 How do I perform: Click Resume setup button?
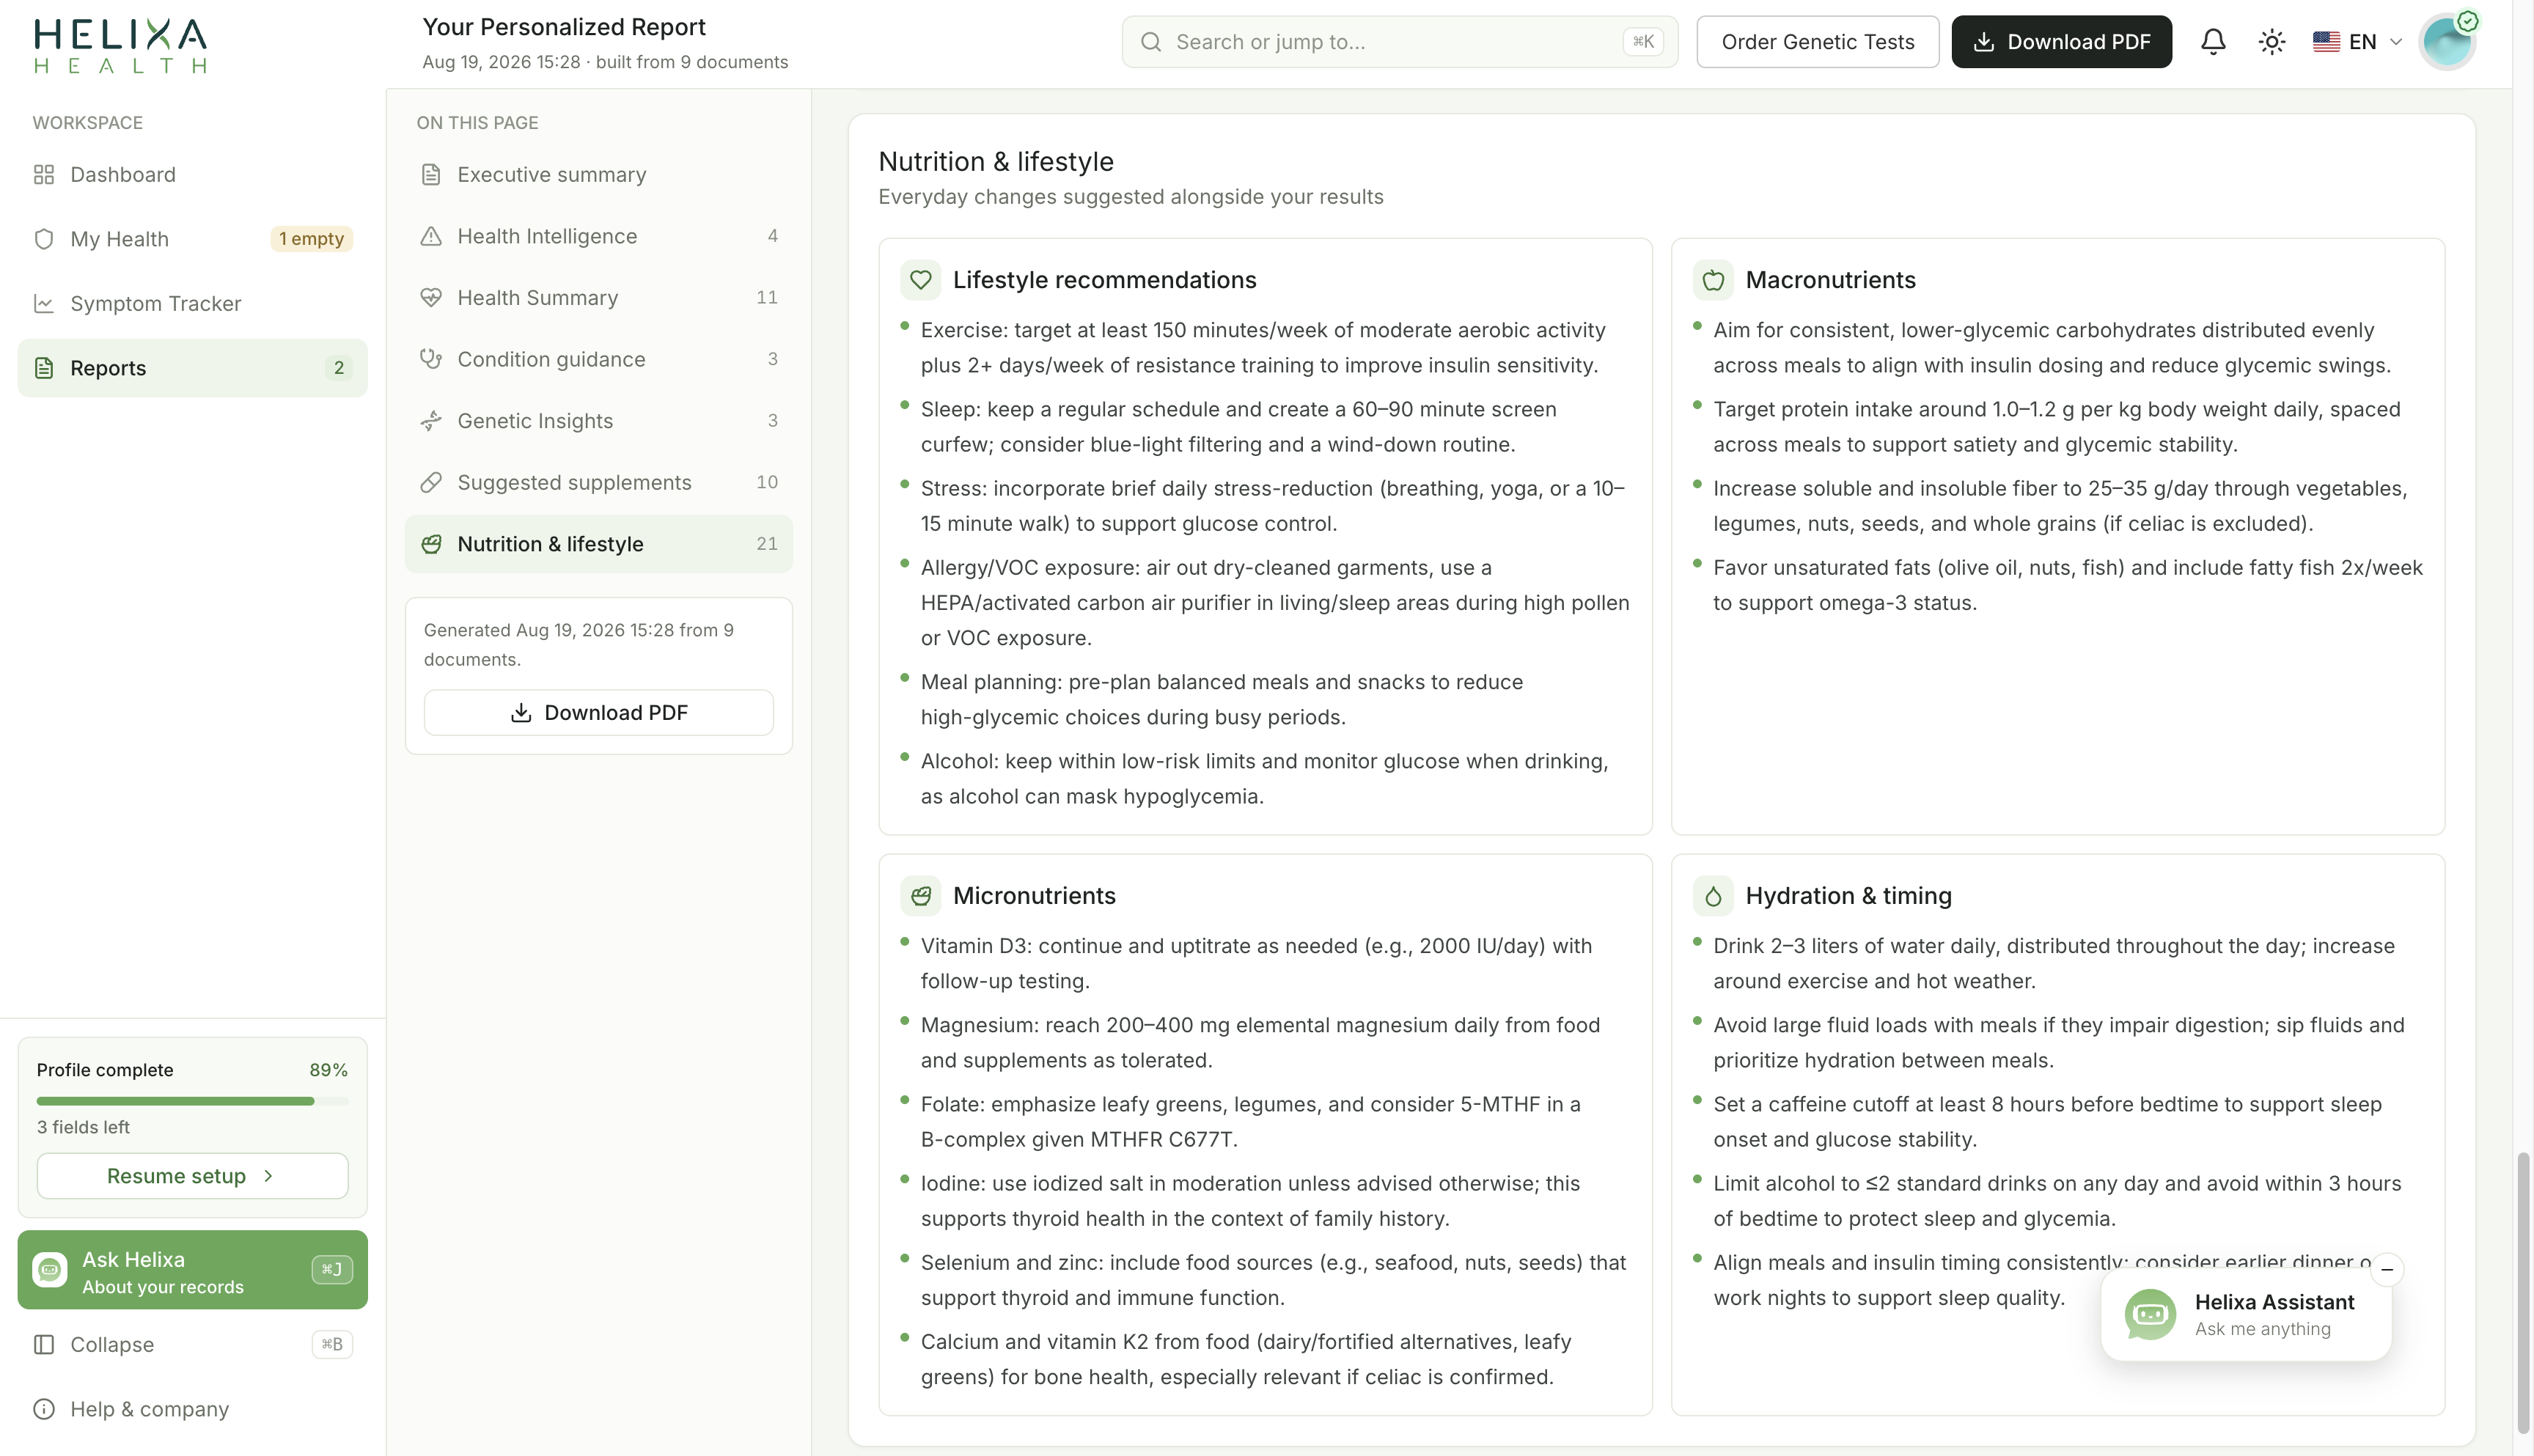192,1176
